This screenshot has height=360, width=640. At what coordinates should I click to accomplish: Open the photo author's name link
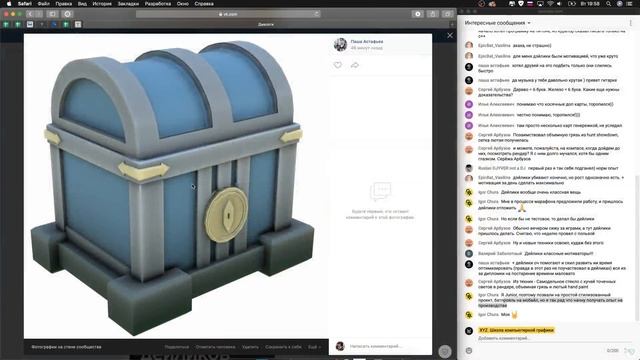tap(367, 42)
